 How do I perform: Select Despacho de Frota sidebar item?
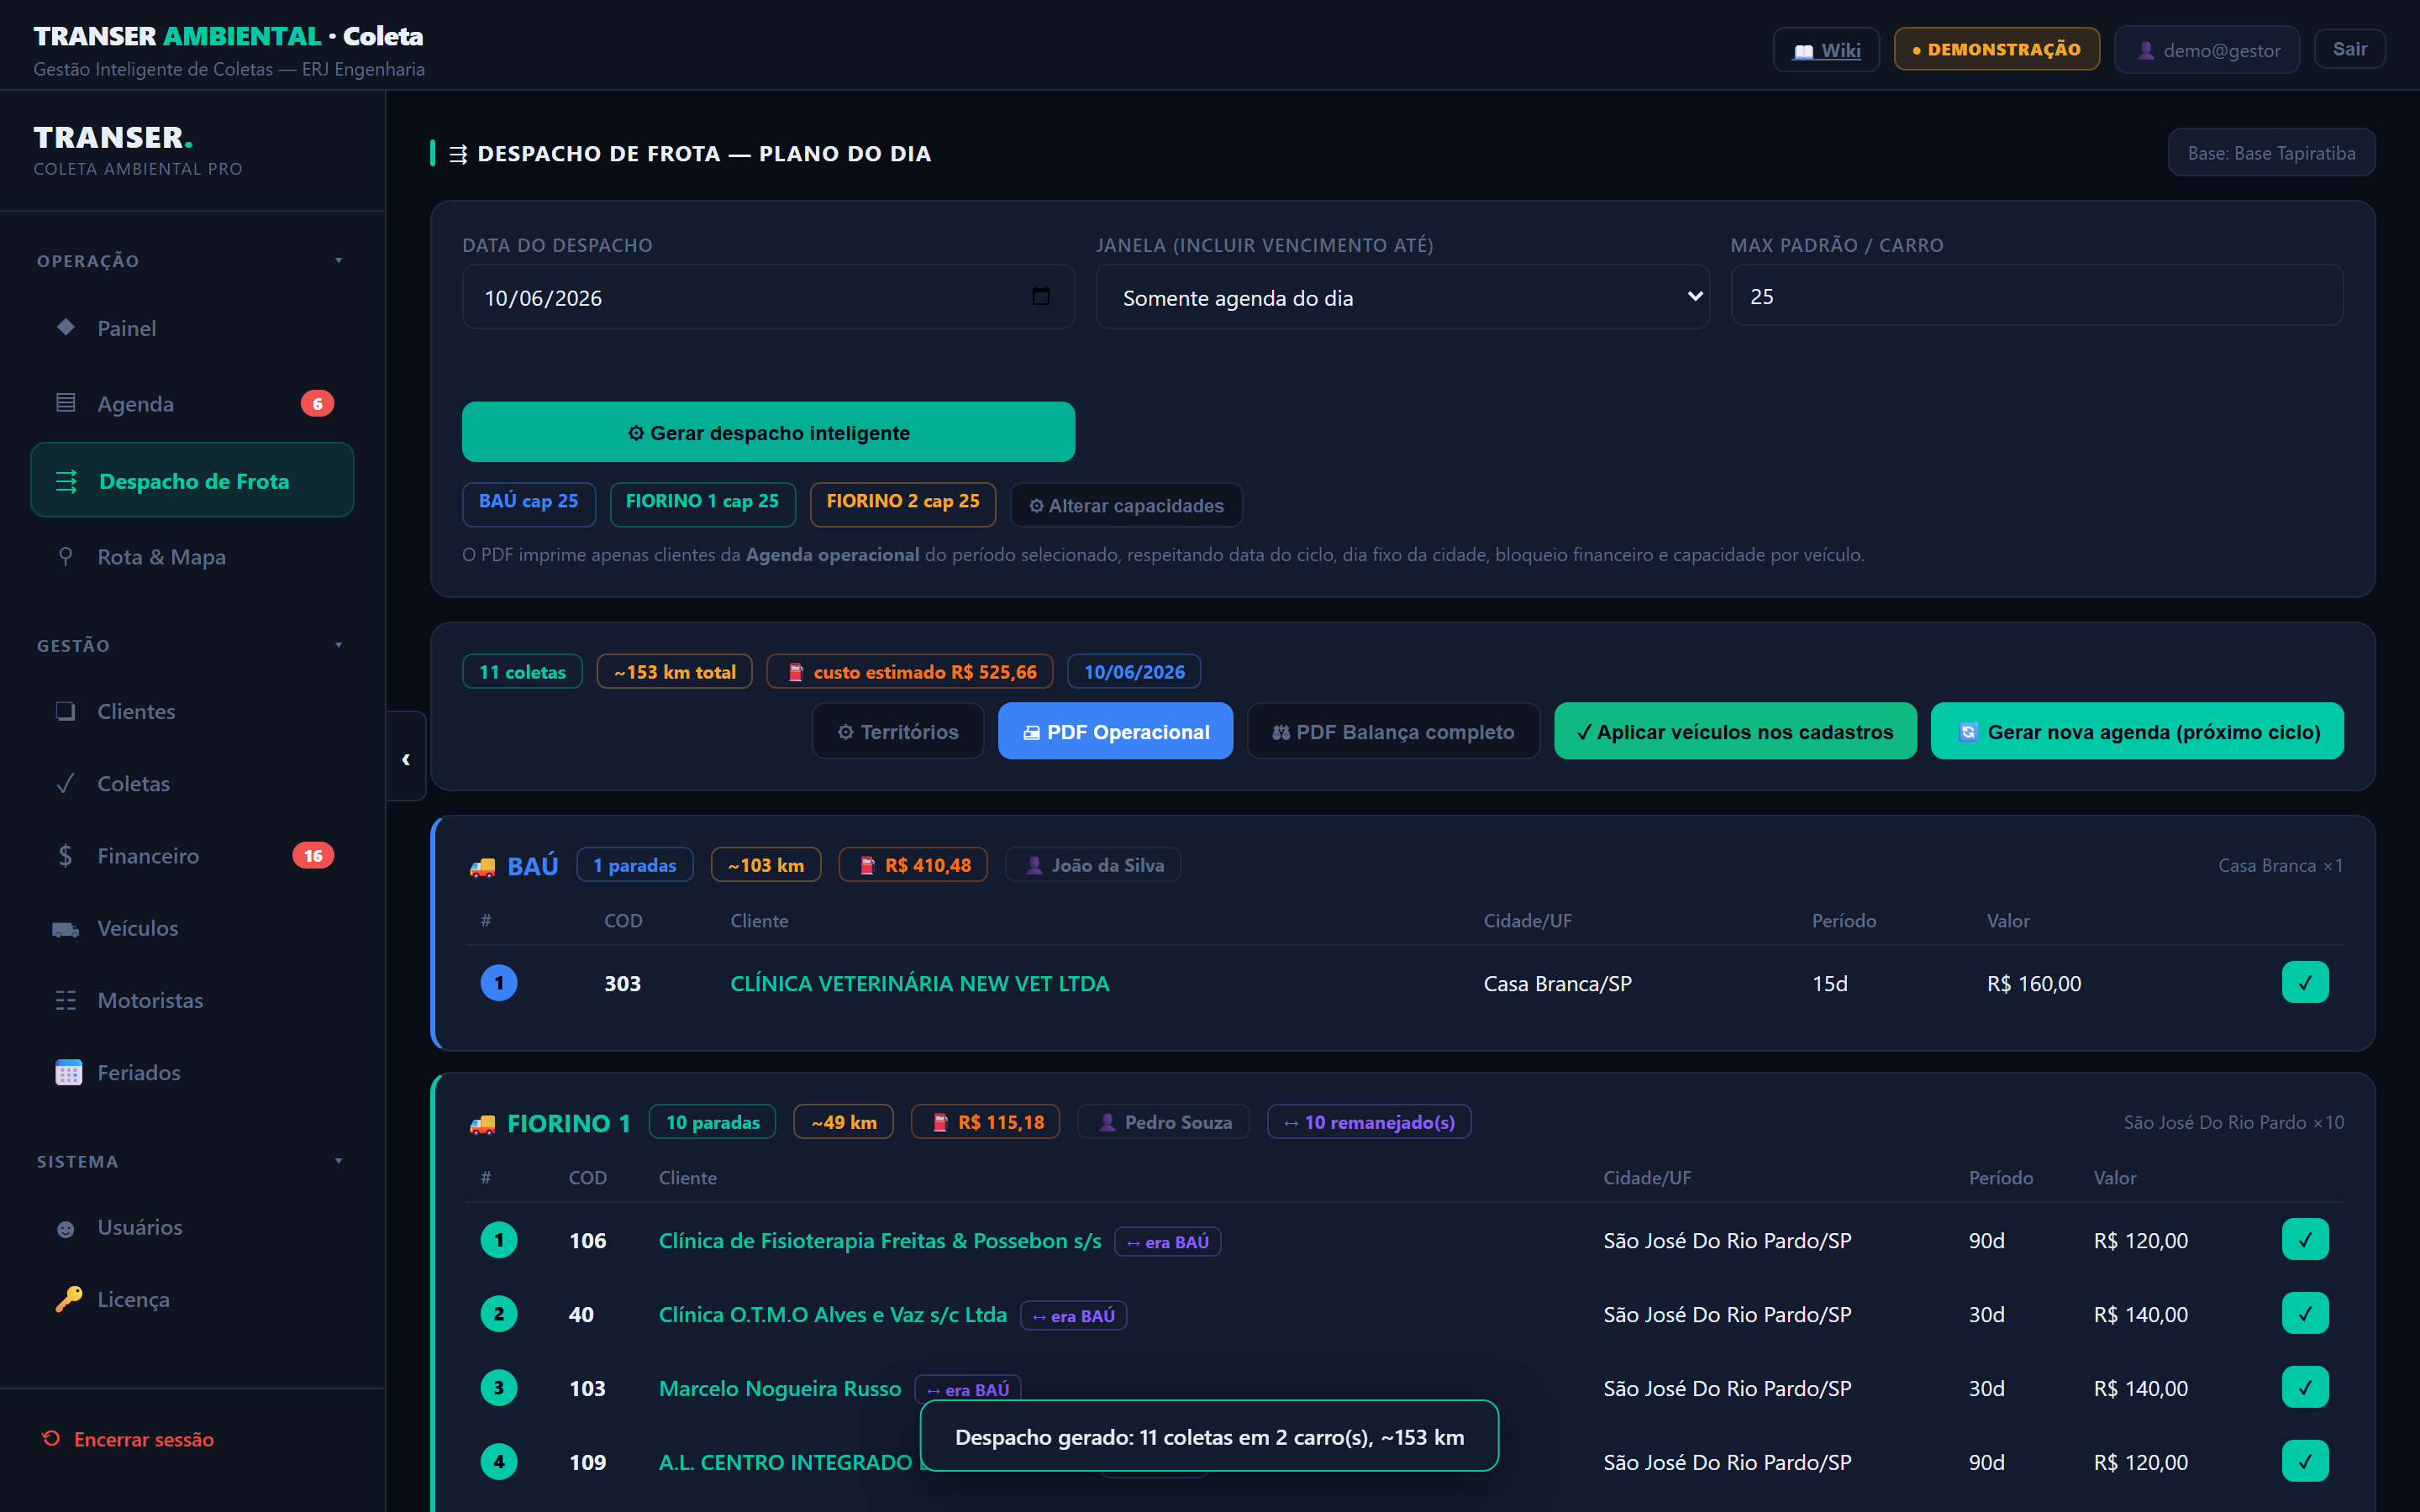click(x=192, y=480)
